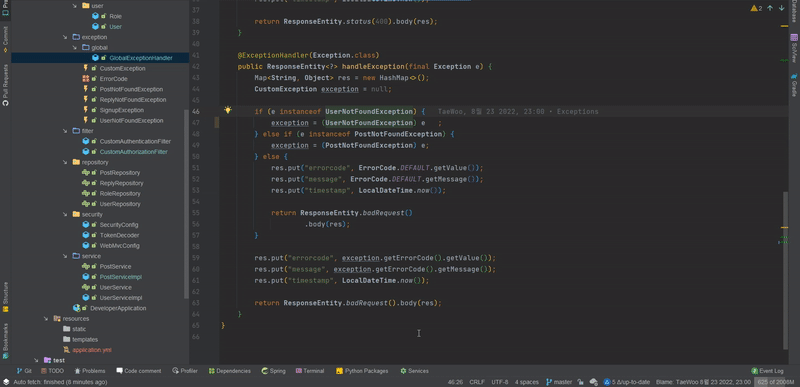Open TokenDecoder class
The height and width of the screenshot is (387, 800).
[119, 235]
